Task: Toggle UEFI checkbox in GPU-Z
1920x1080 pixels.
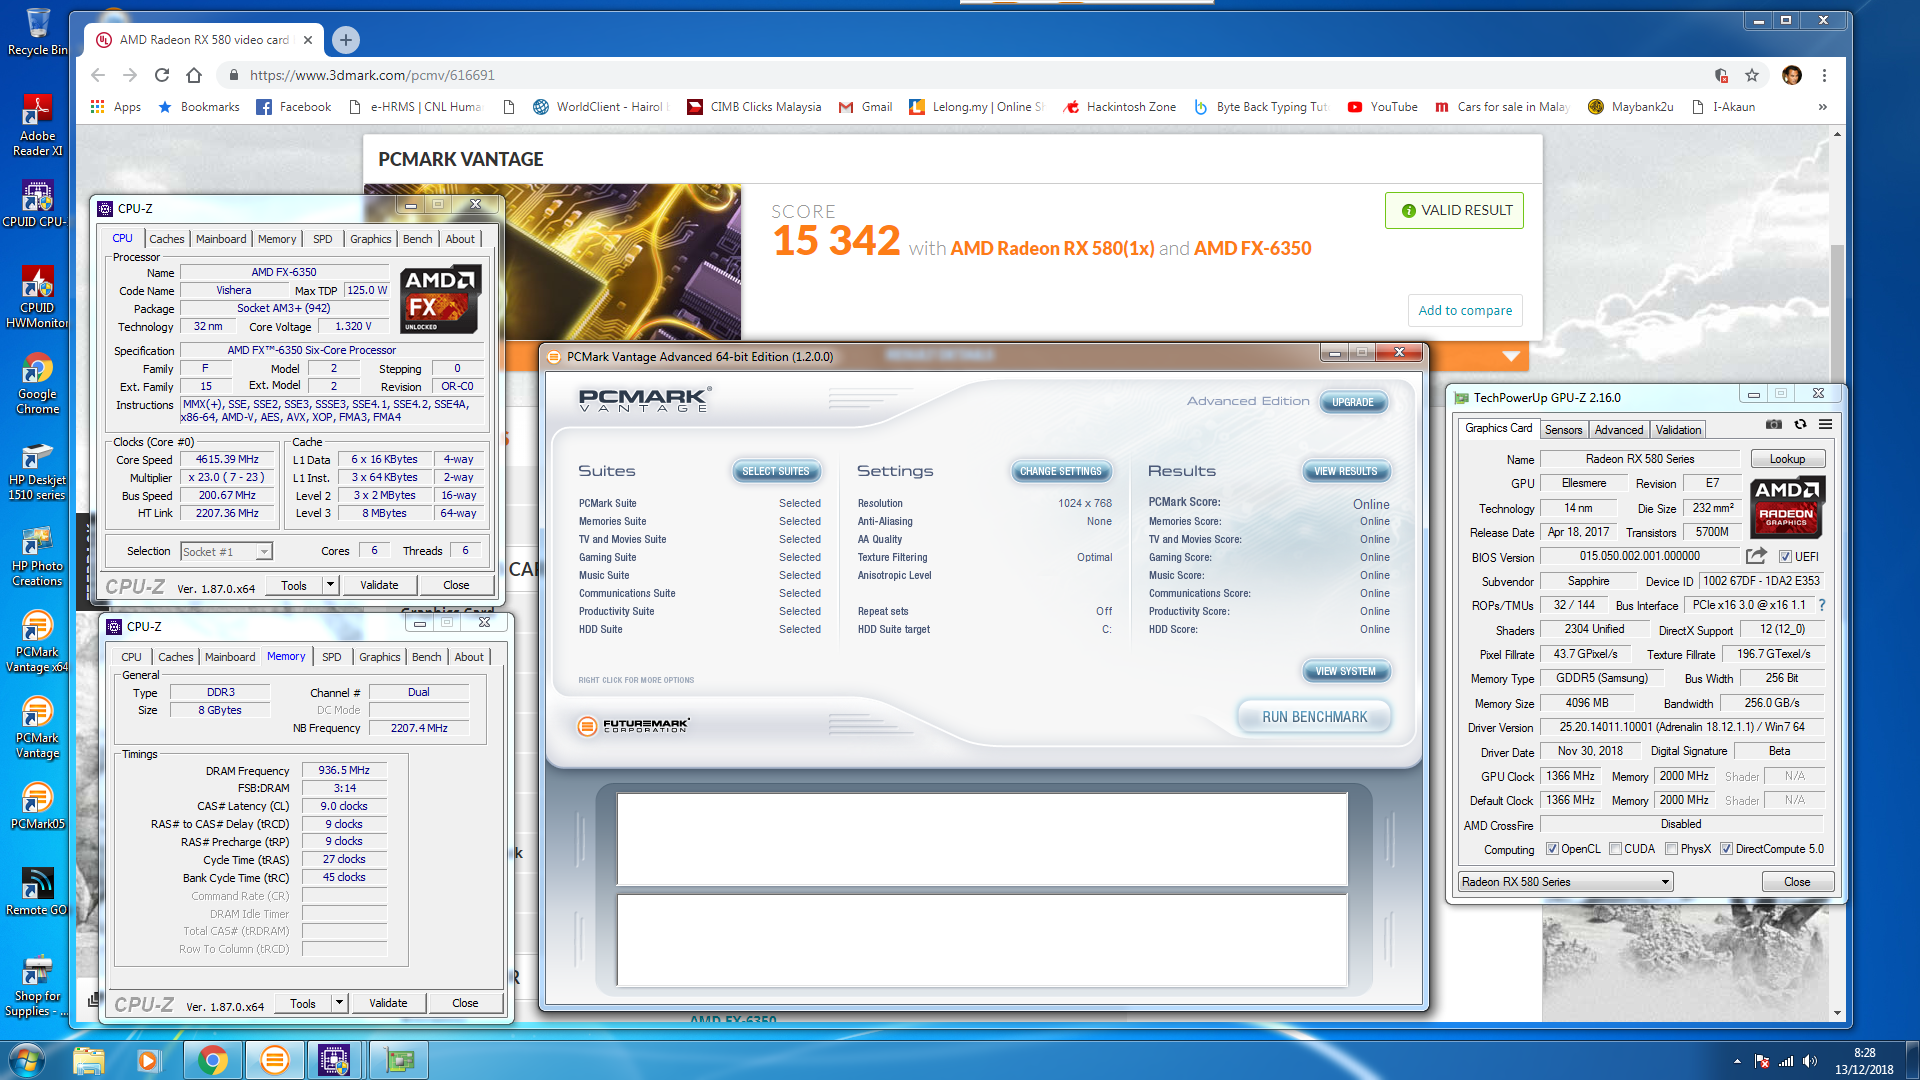Action: pyautogui.click(x=1785, y=557)
